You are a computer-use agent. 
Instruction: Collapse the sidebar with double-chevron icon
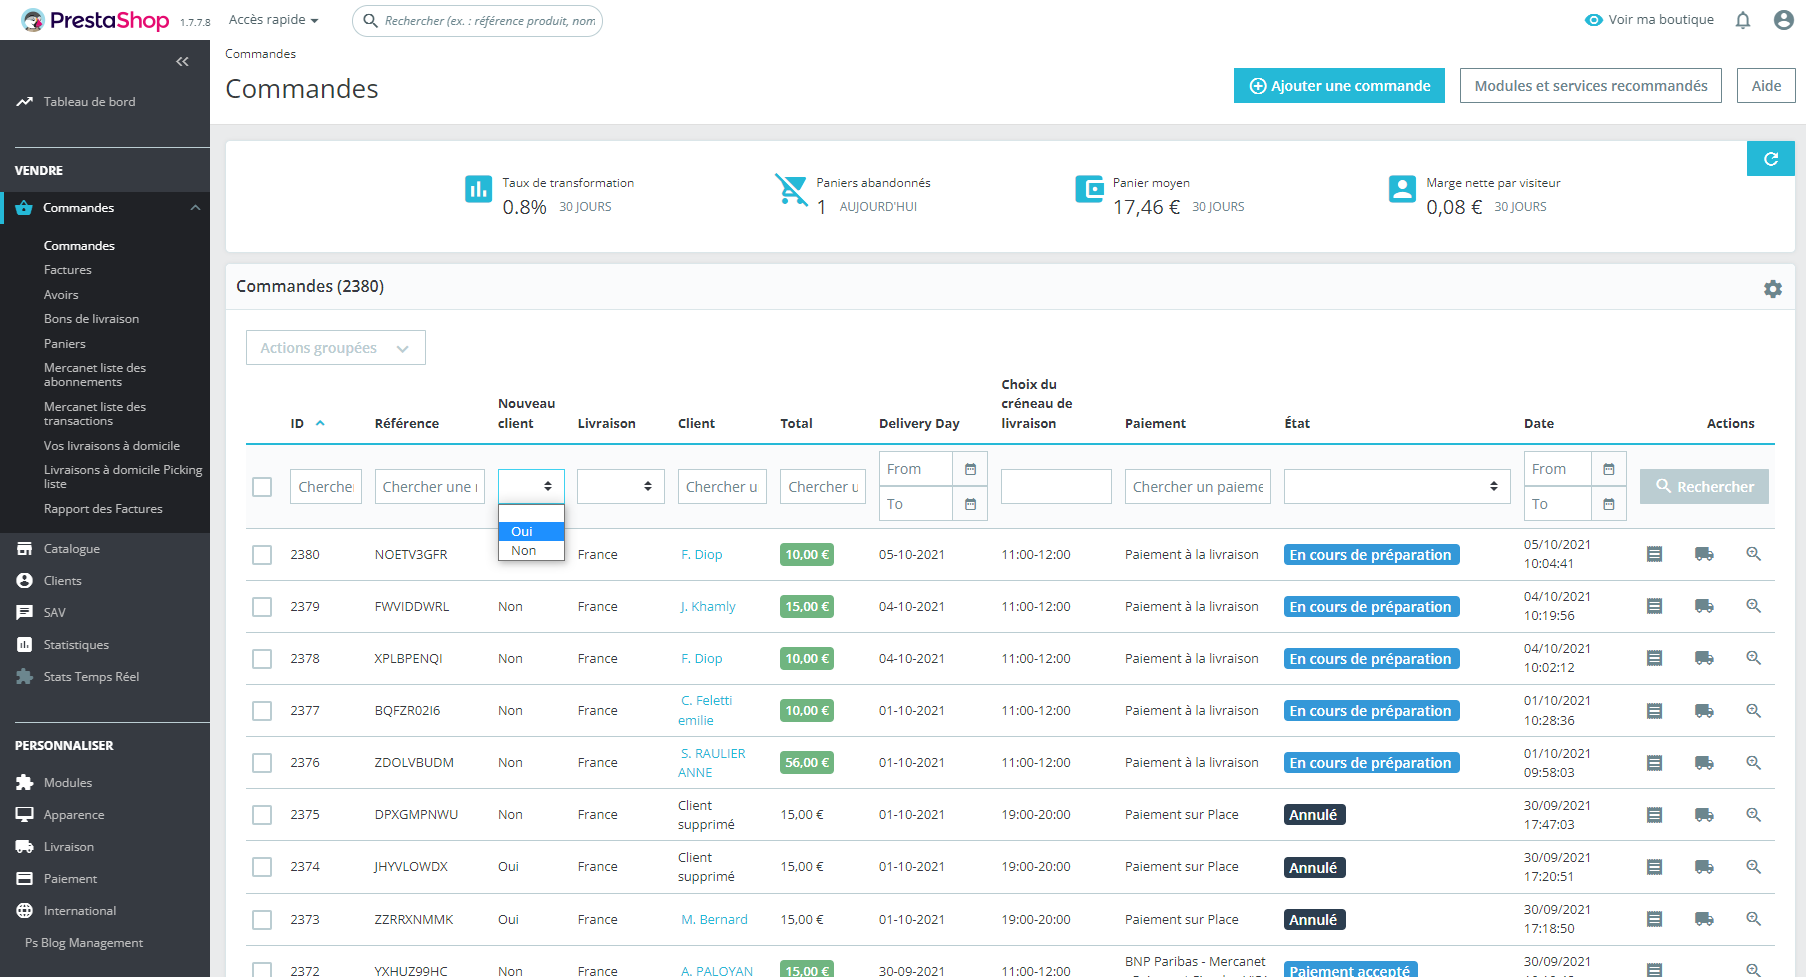182,62
